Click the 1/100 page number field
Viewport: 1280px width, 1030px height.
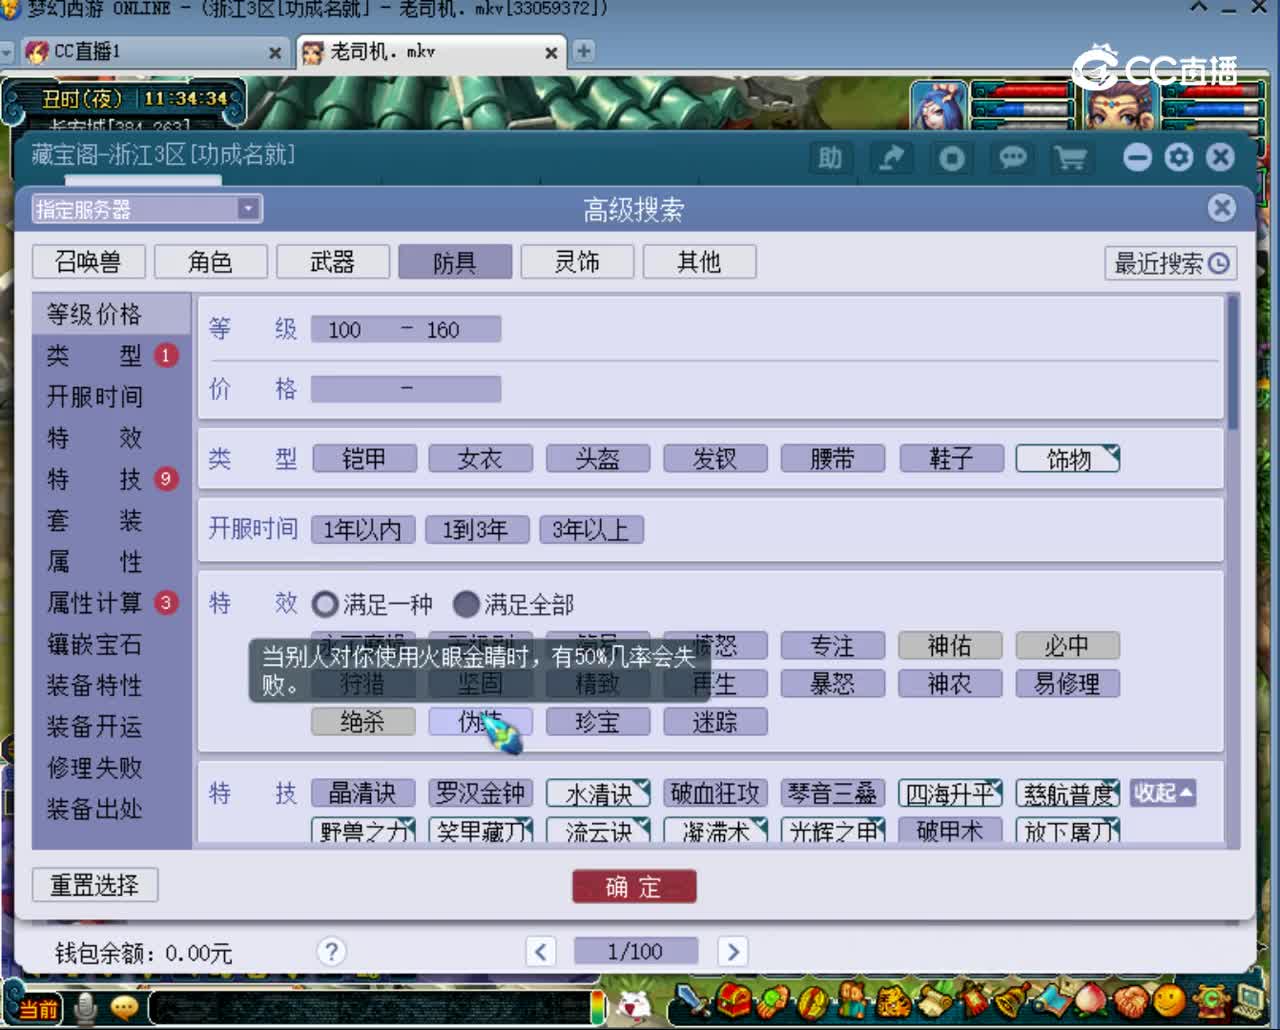635,951
